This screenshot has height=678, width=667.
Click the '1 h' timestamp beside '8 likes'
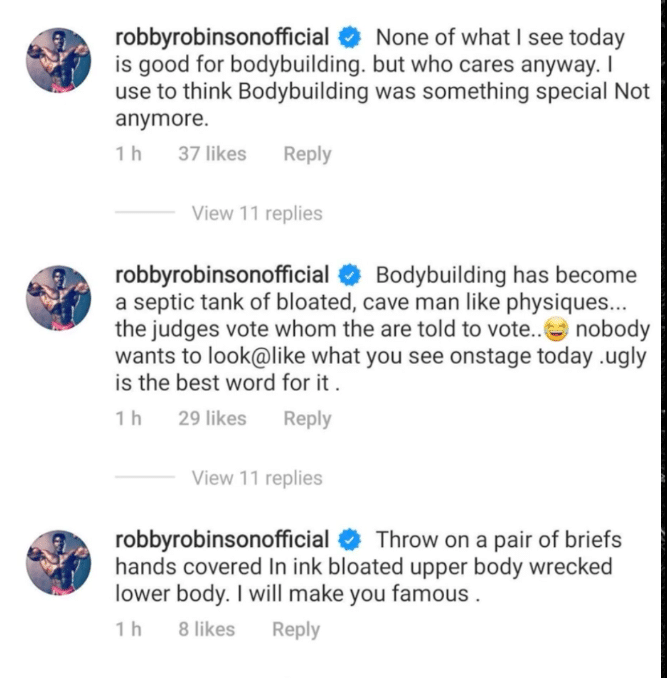(126, 630)
